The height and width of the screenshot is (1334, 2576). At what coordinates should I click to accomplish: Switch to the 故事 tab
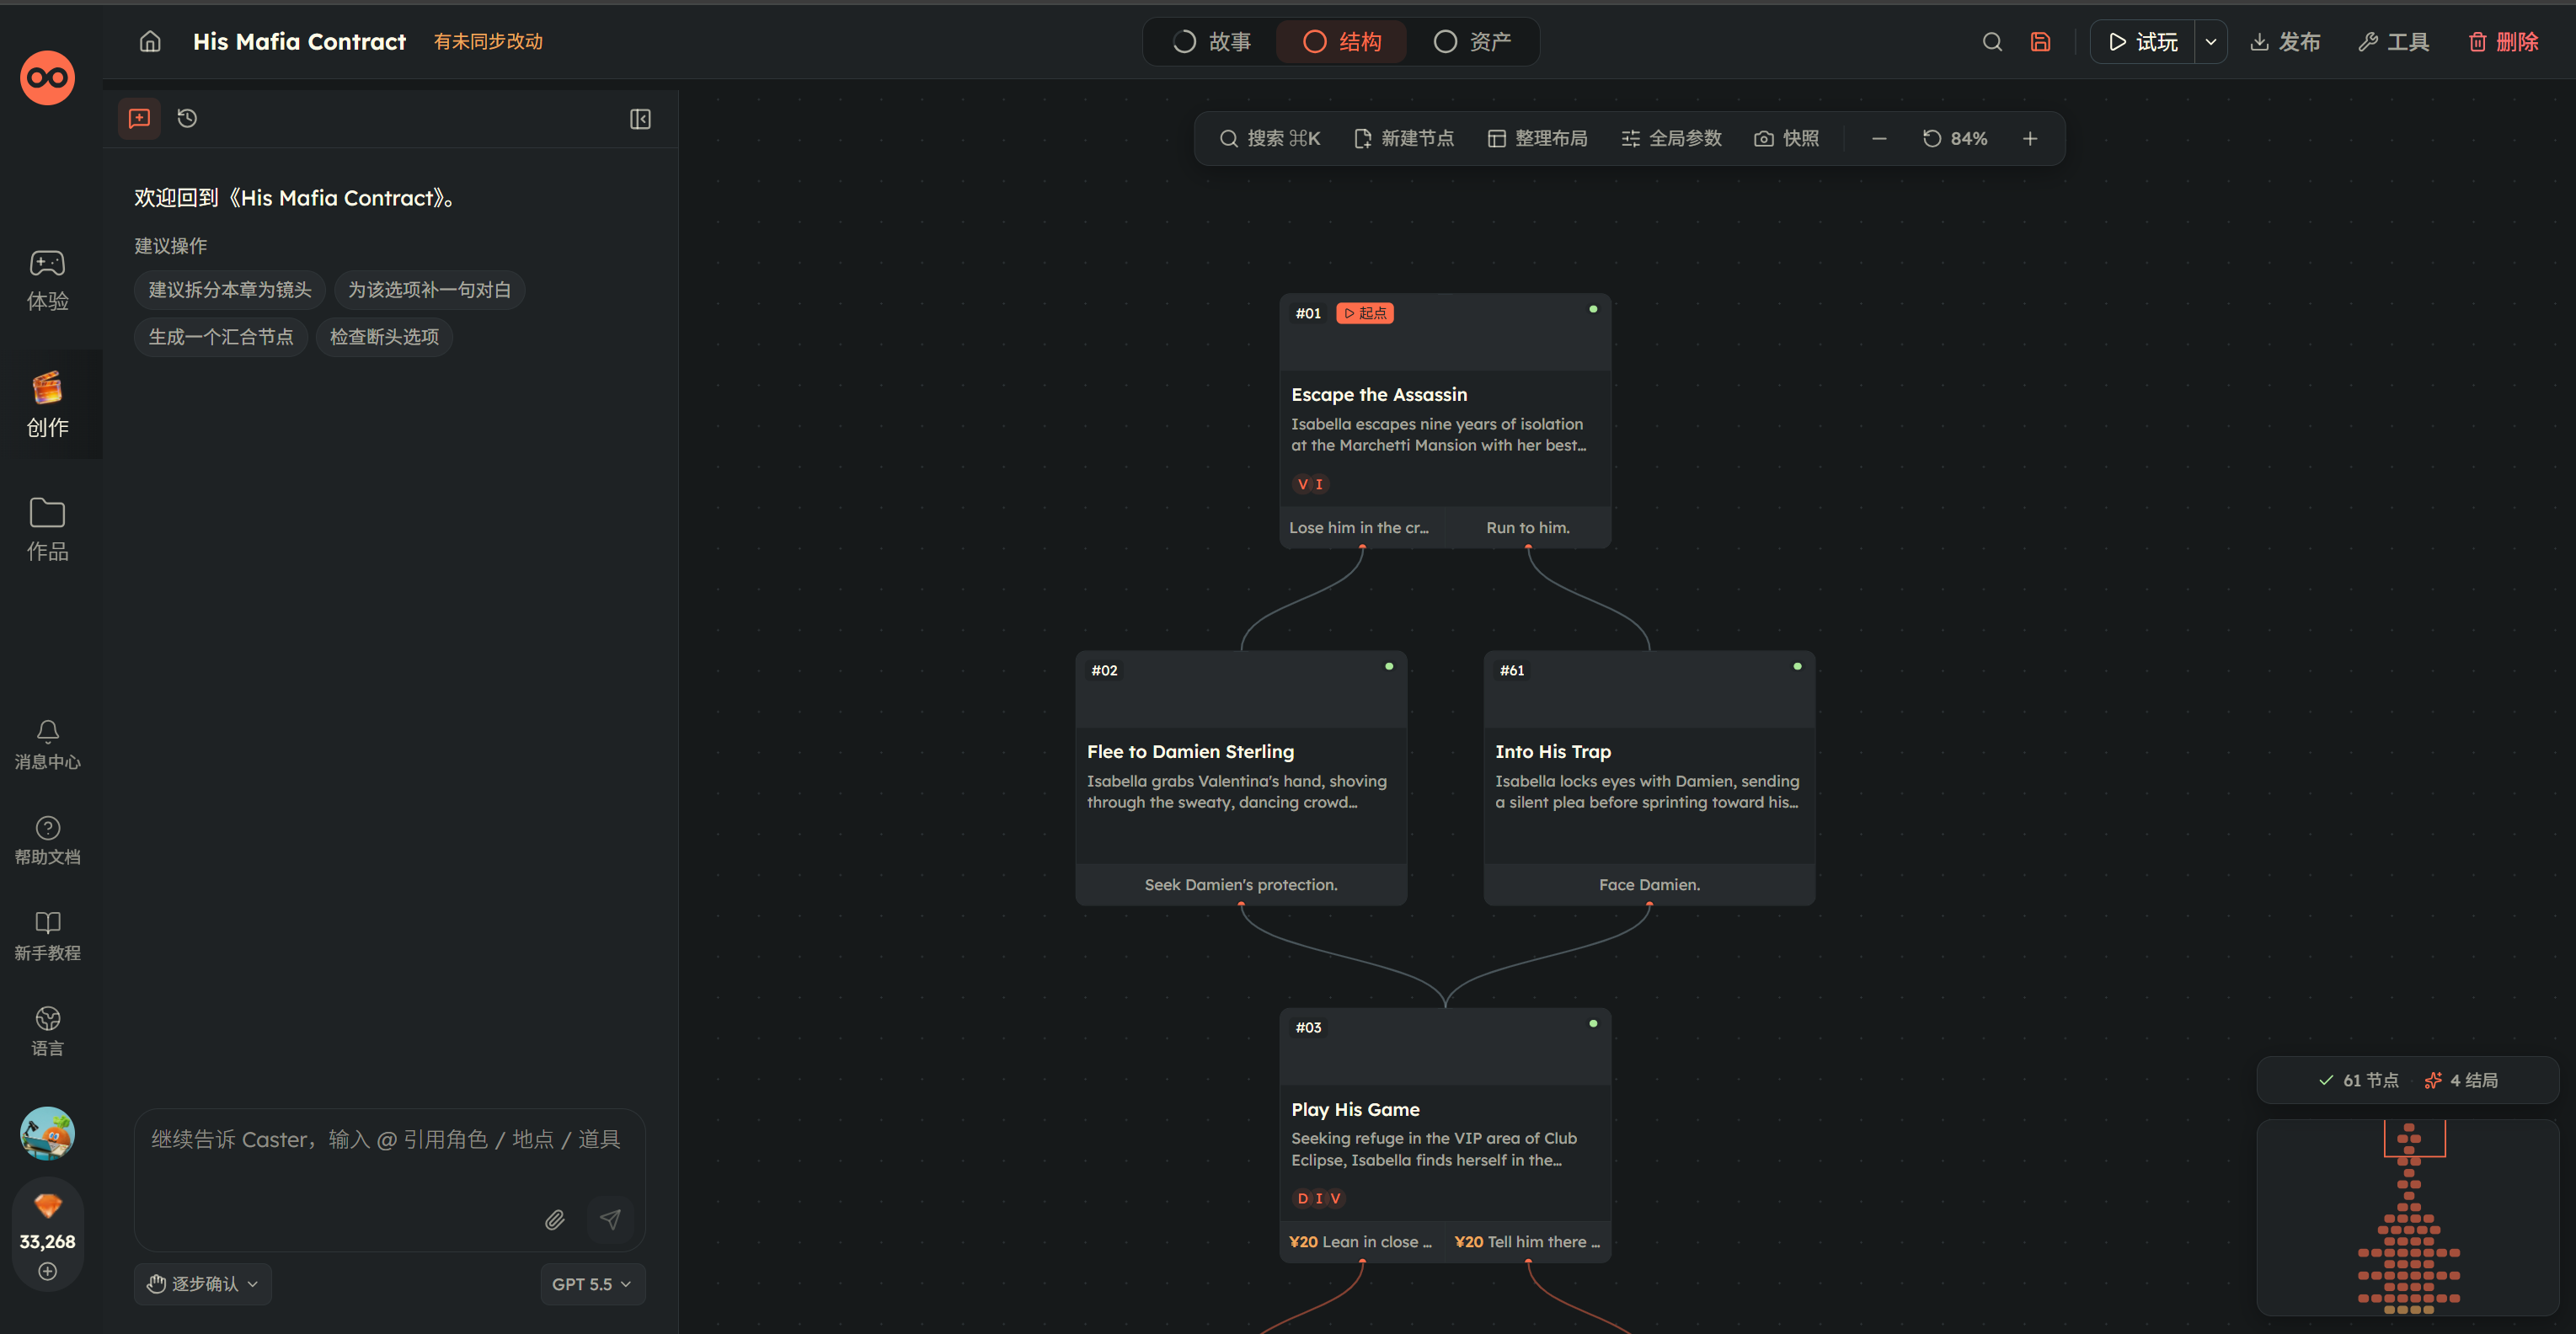[x=1212, y=41]
